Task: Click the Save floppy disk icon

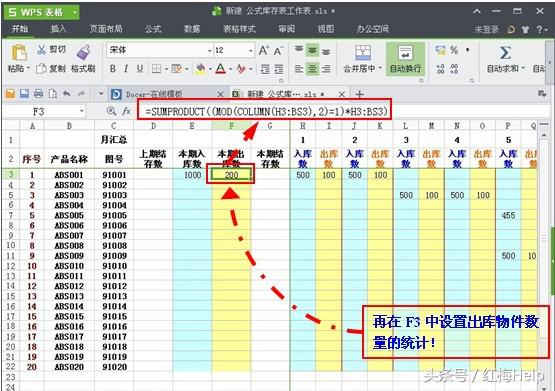Action: pos(24,94)
